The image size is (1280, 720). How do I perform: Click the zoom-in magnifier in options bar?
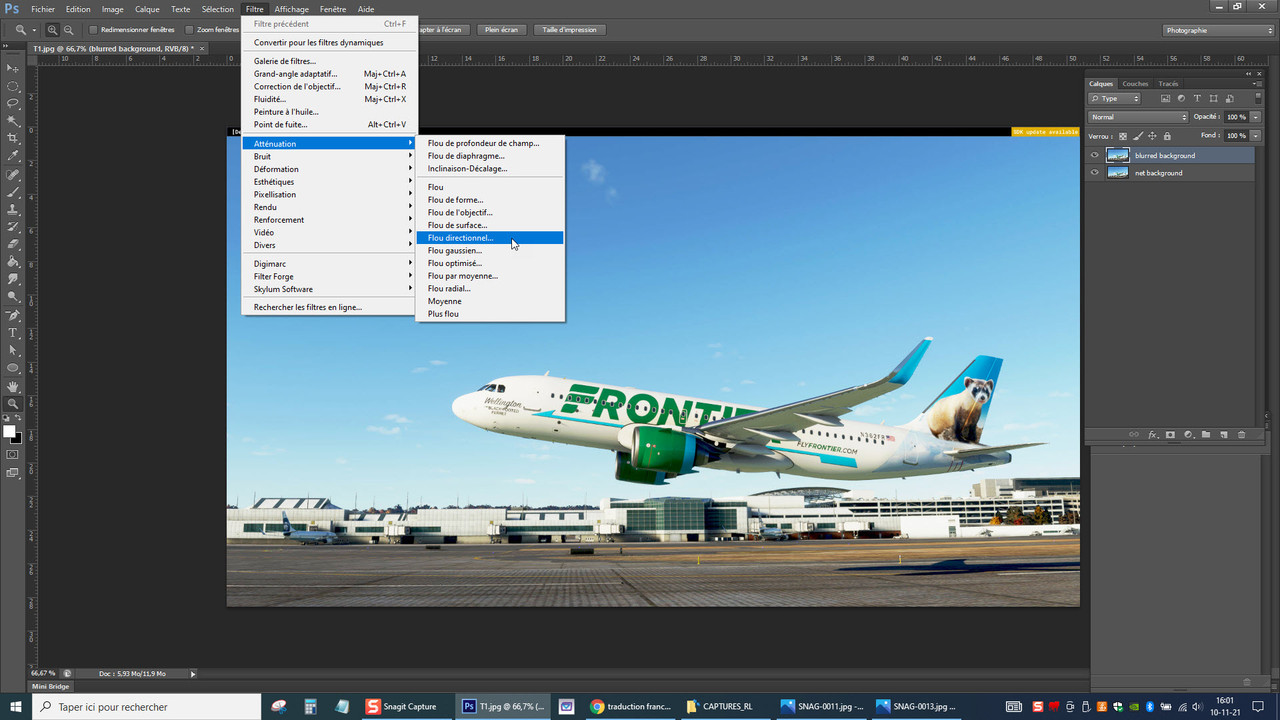[x=53, y=30]
